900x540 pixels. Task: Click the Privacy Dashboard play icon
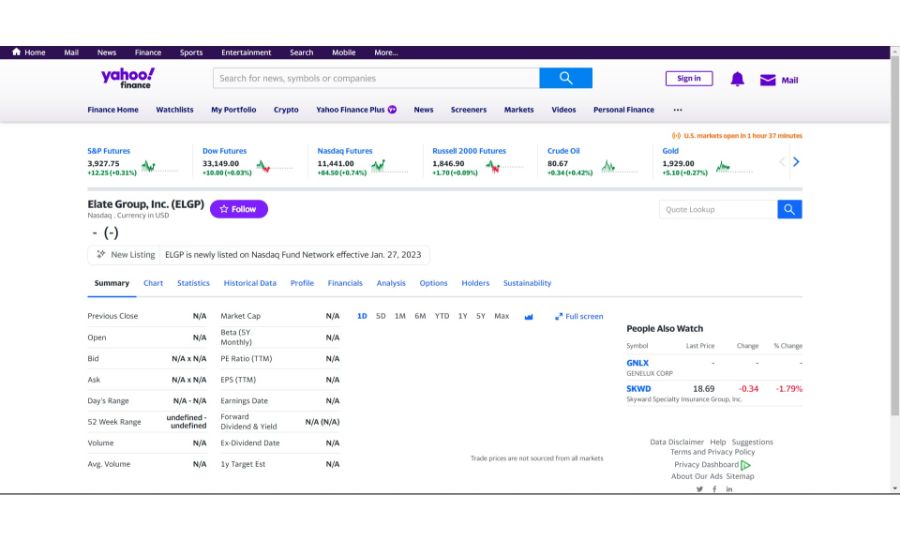pyautogui.click(x=746, y=465)
